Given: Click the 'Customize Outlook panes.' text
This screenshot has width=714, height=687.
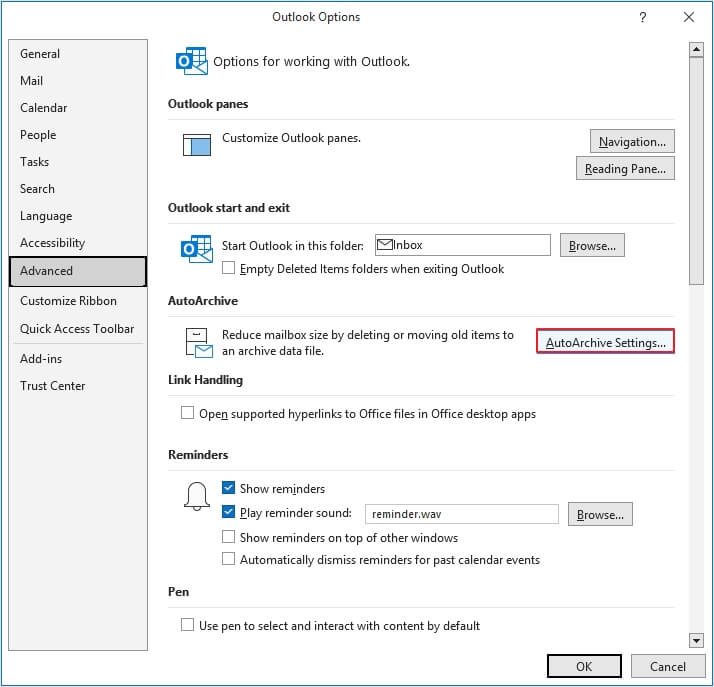Looking at the screenshot, I should click(291, 138).
